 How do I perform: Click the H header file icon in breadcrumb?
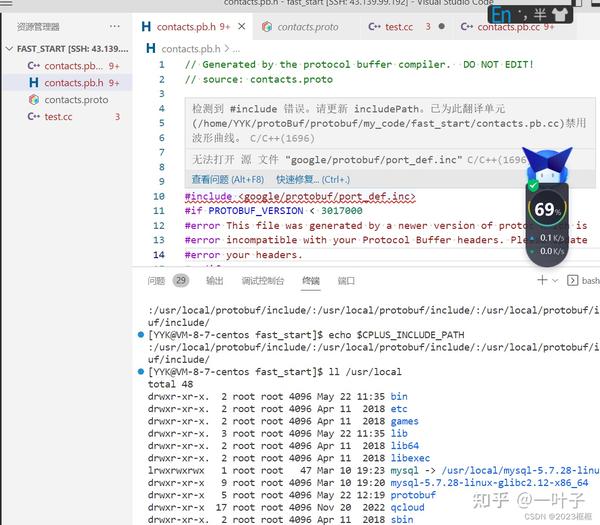(x=151, y=49)
